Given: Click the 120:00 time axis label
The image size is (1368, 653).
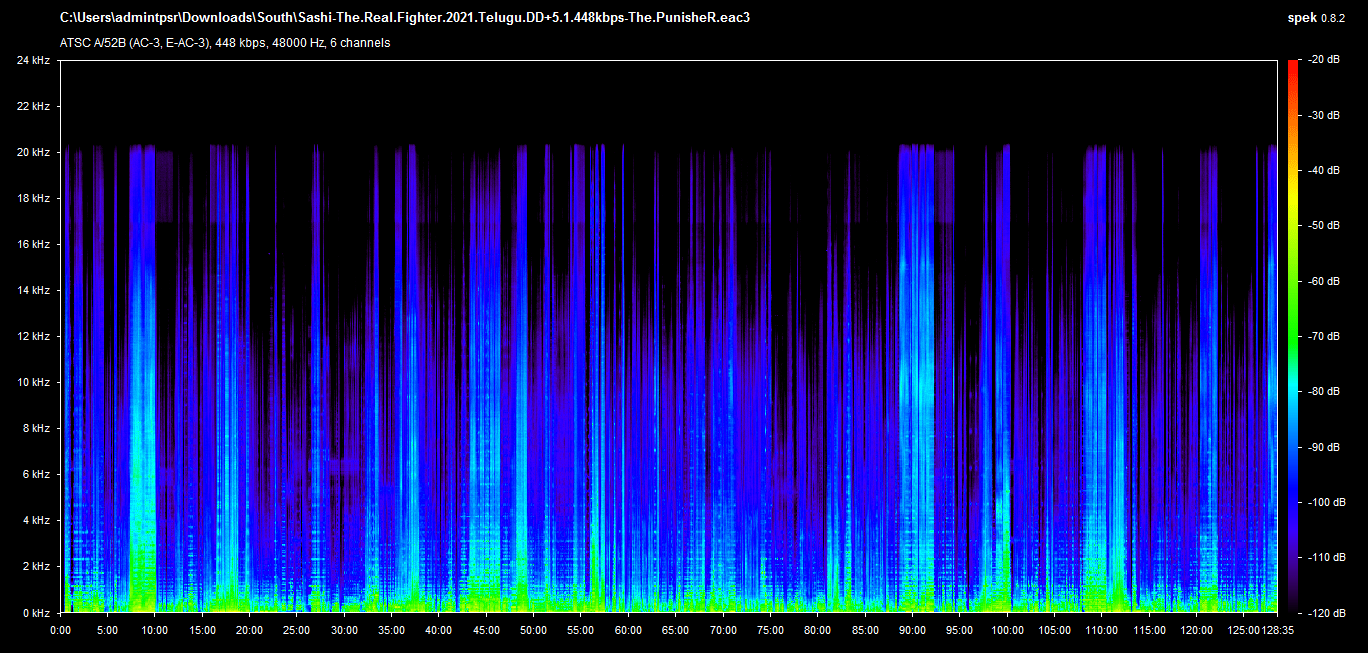Looking at the screenshot, I should click(1196, 630).
